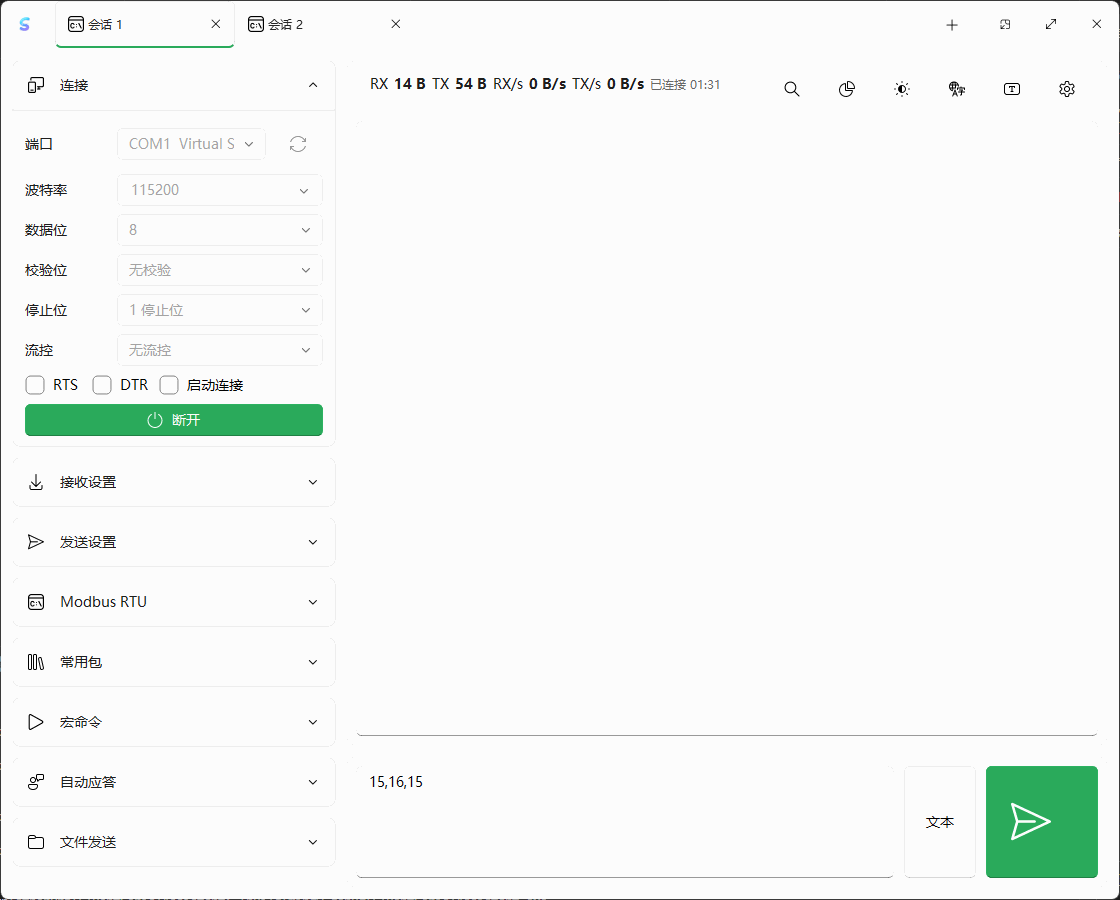Expand the 常用包 section
1120x900 pixels.
[x=174, y=662]
